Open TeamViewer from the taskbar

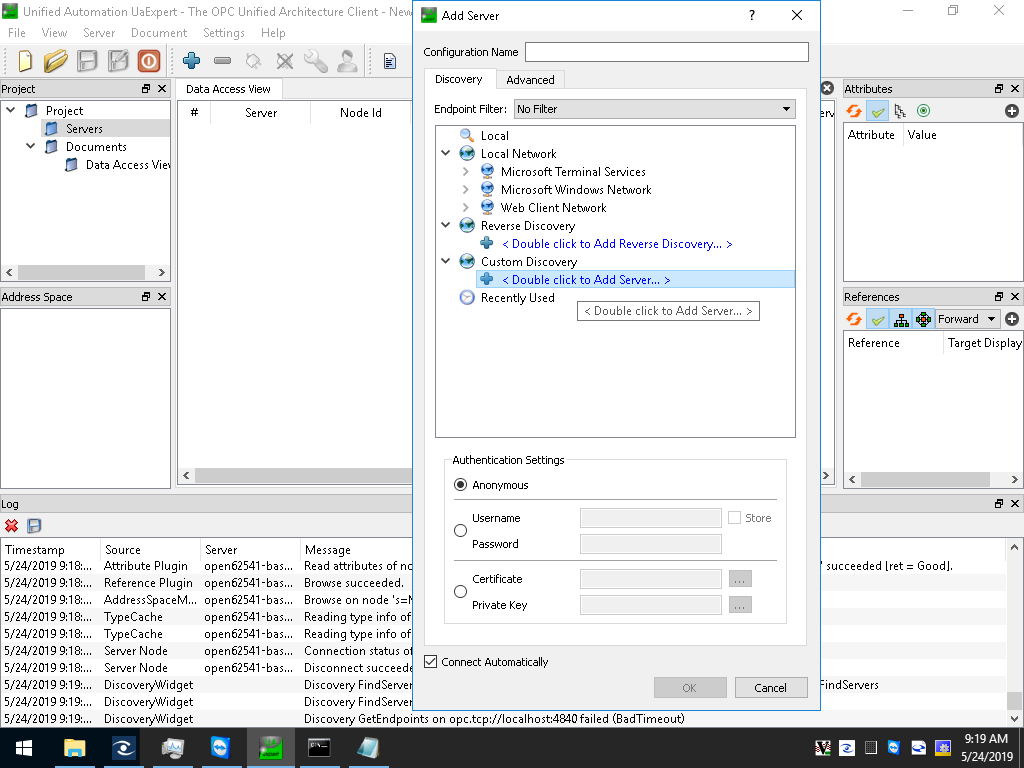coord(221,748)
